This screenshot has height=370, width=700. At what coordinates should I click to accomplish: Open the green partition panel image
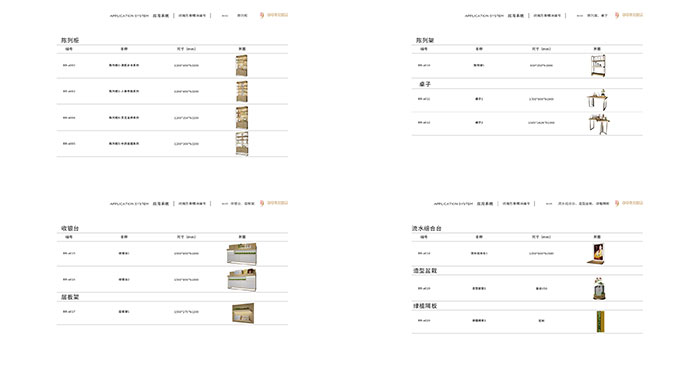[x=600, y=322]
